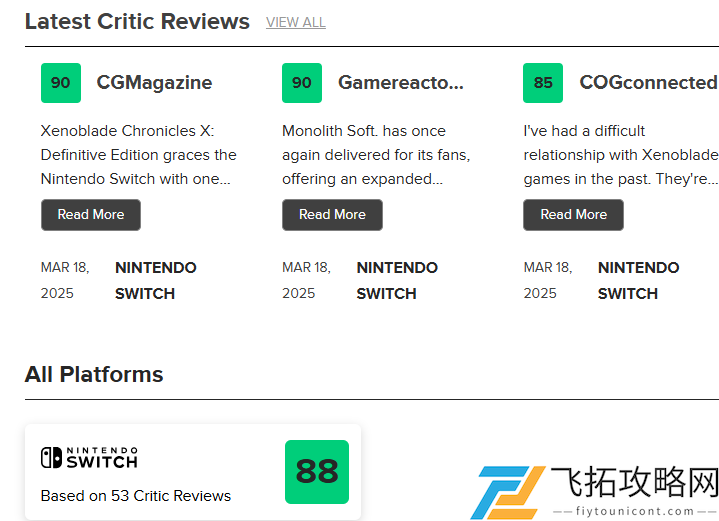719x521 pixels.
Task: Select Nintendo Switch under the Gamereactor review
Action: tap(397, 280)
